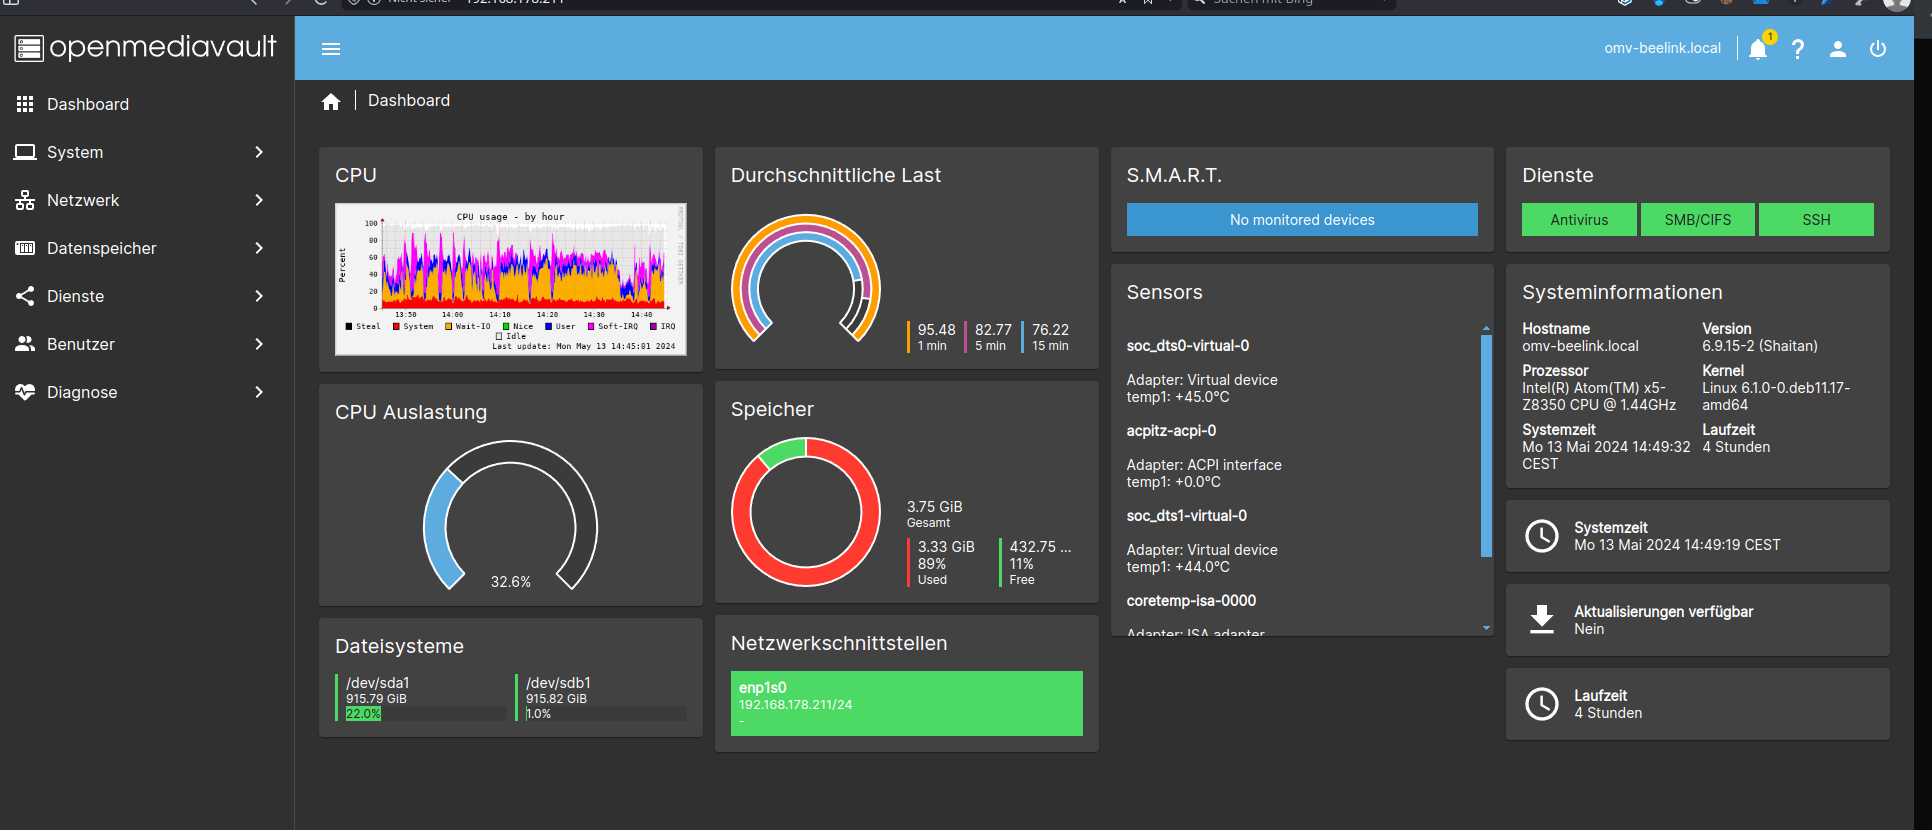This screenshot has width=1932, height=830.
Task: Click the Dienste share icon in sidebar
Action: pyautogui.click(x=25, y=296)
